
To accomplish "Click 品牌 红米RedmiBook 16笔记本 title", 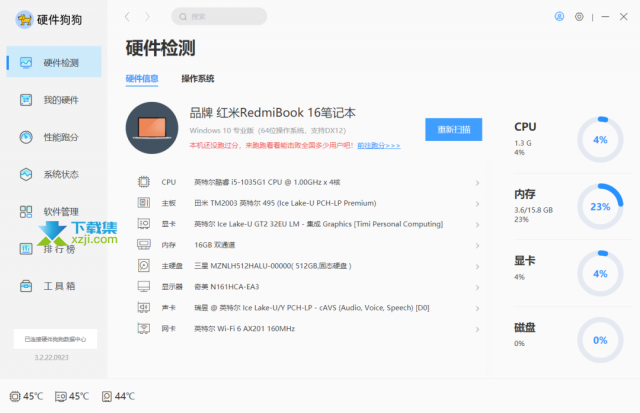I will coord(272,112).
